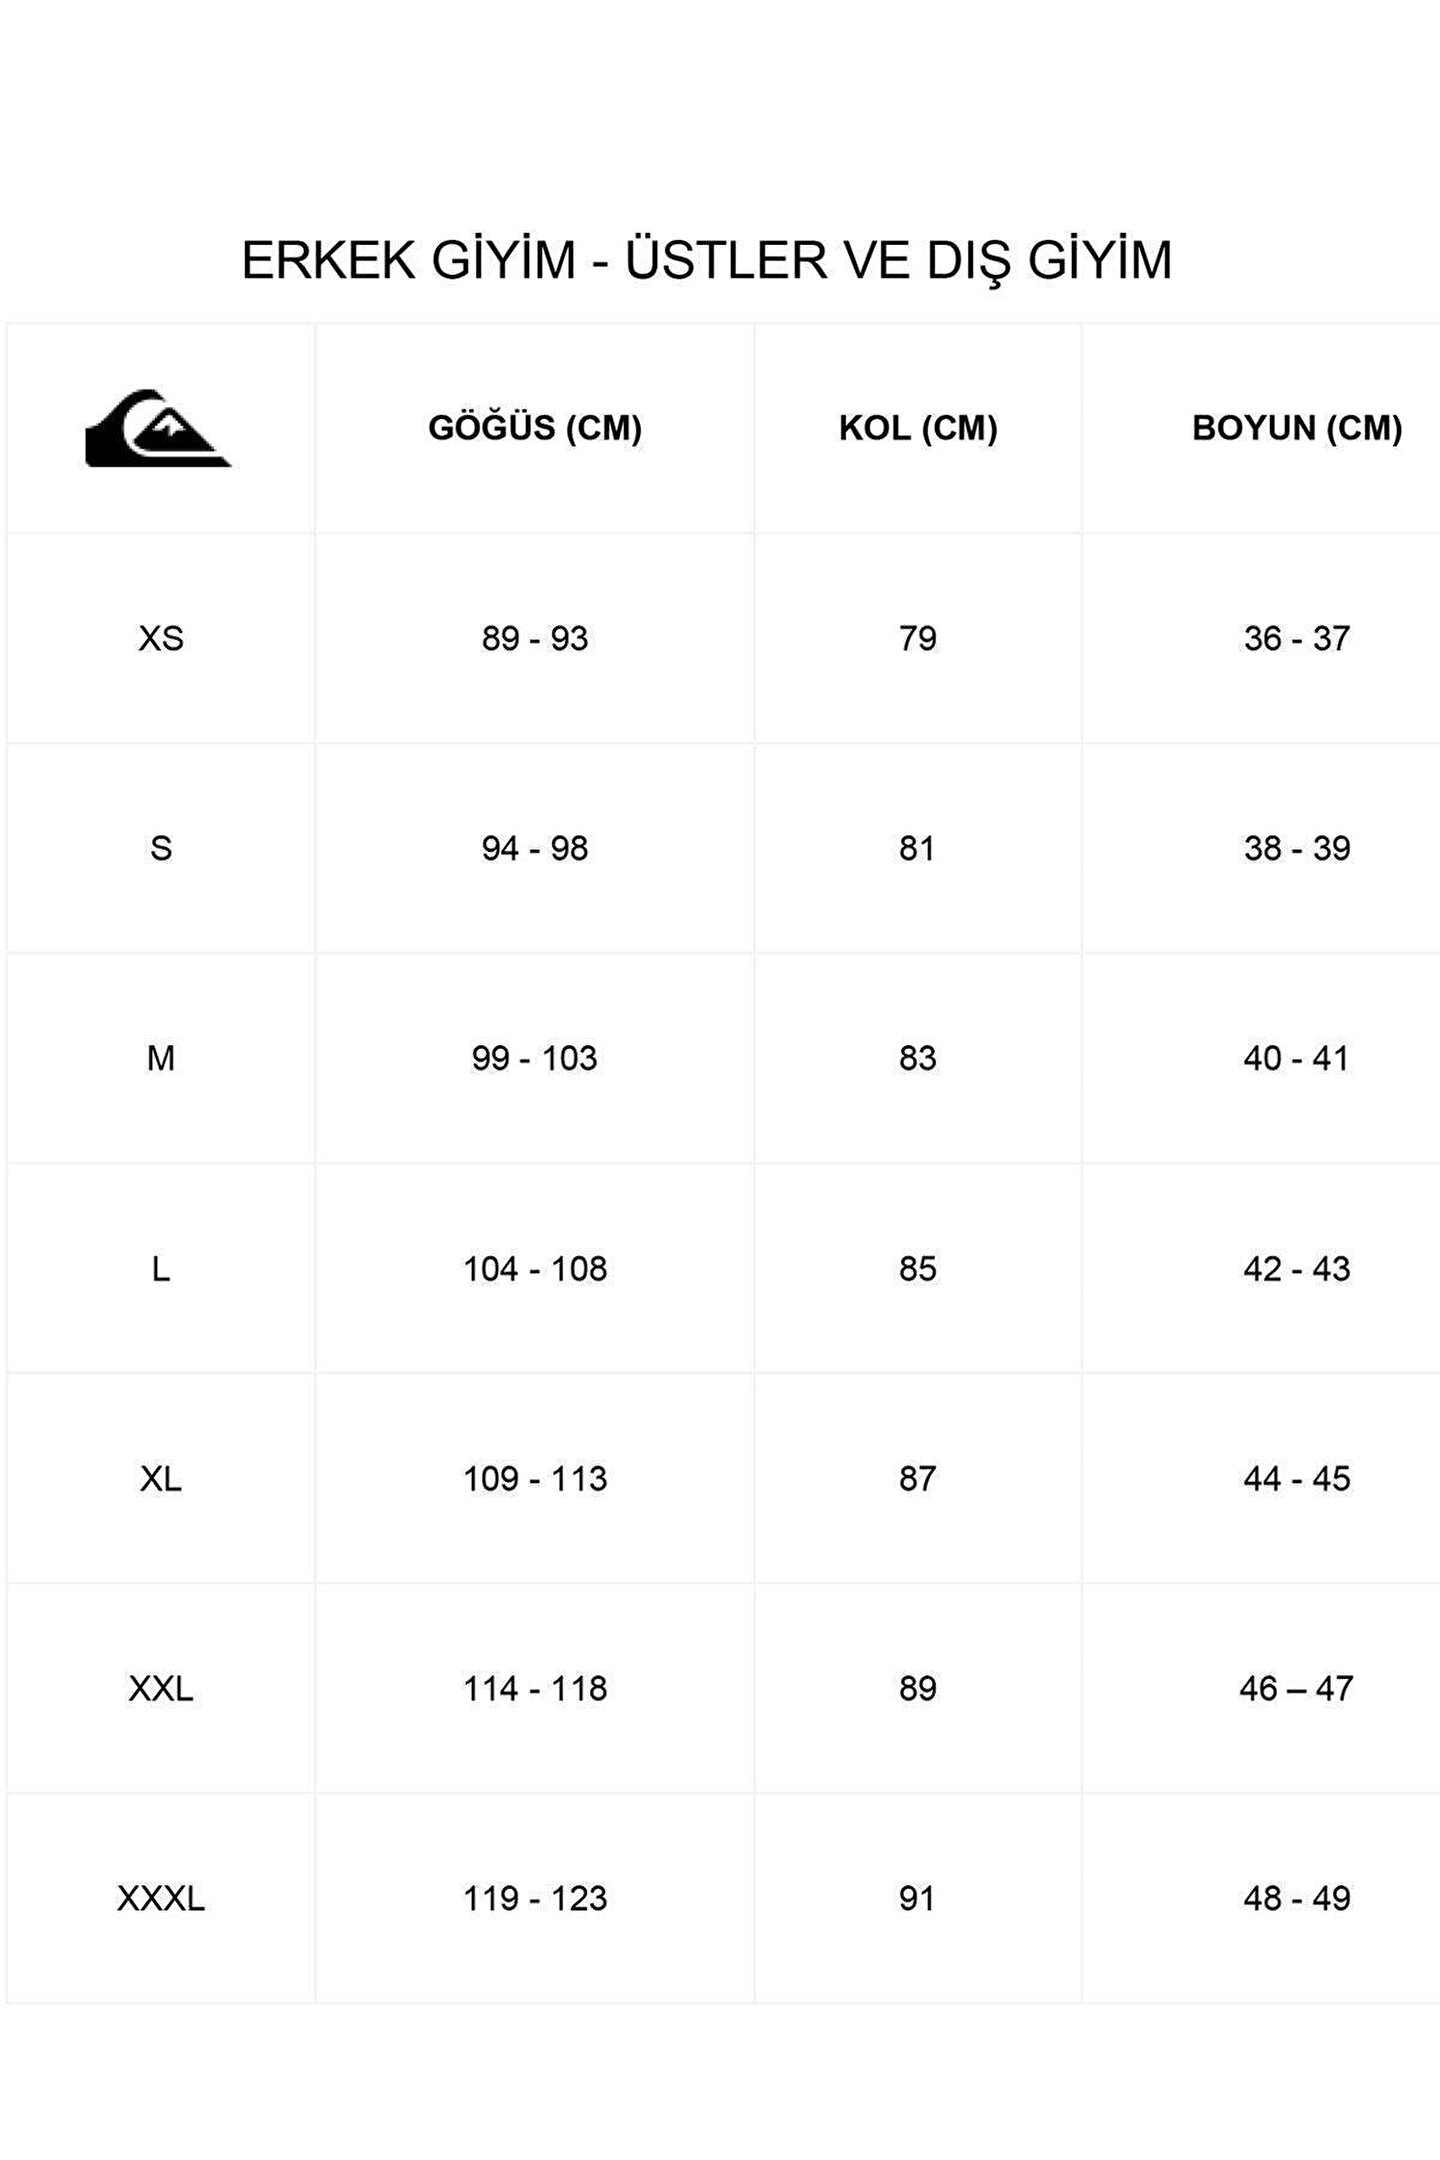Click chest value 109 - 113
Screen dimensions: 1440x2160
[x=535, y=1479]
